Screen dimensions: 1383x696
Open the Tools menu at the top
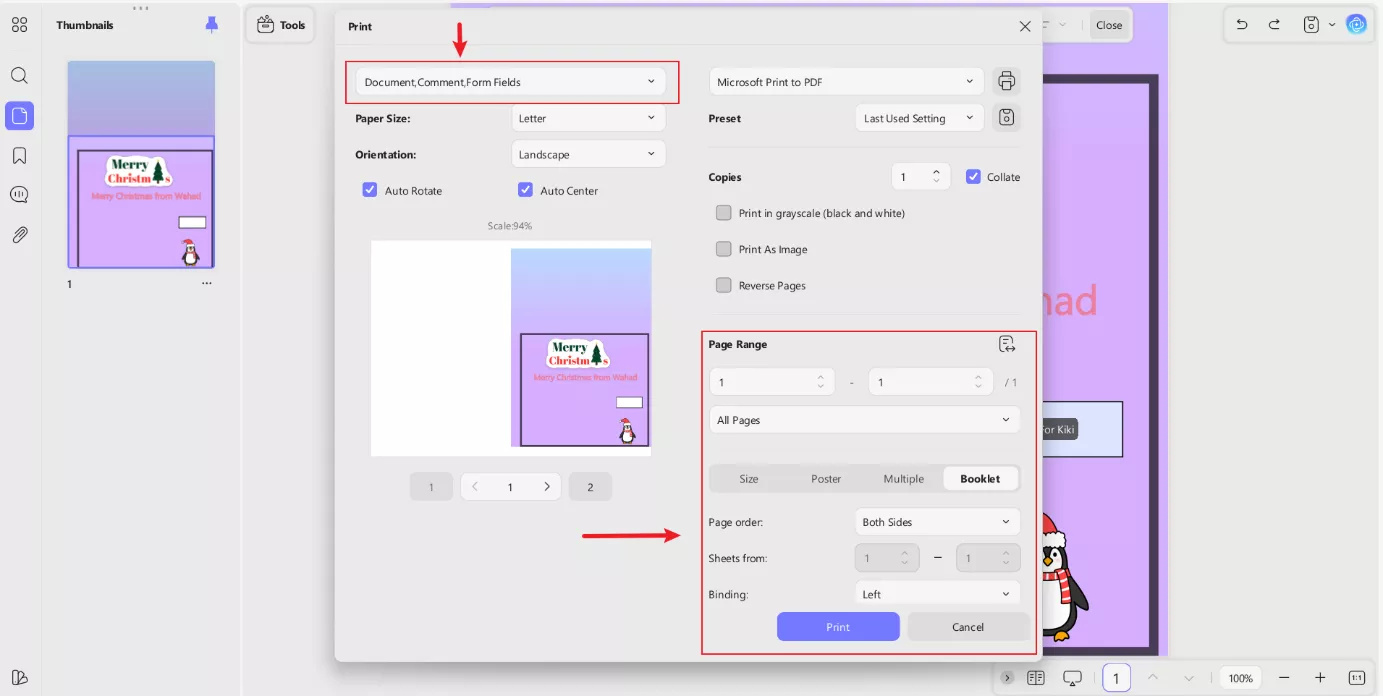pos(280,24)
